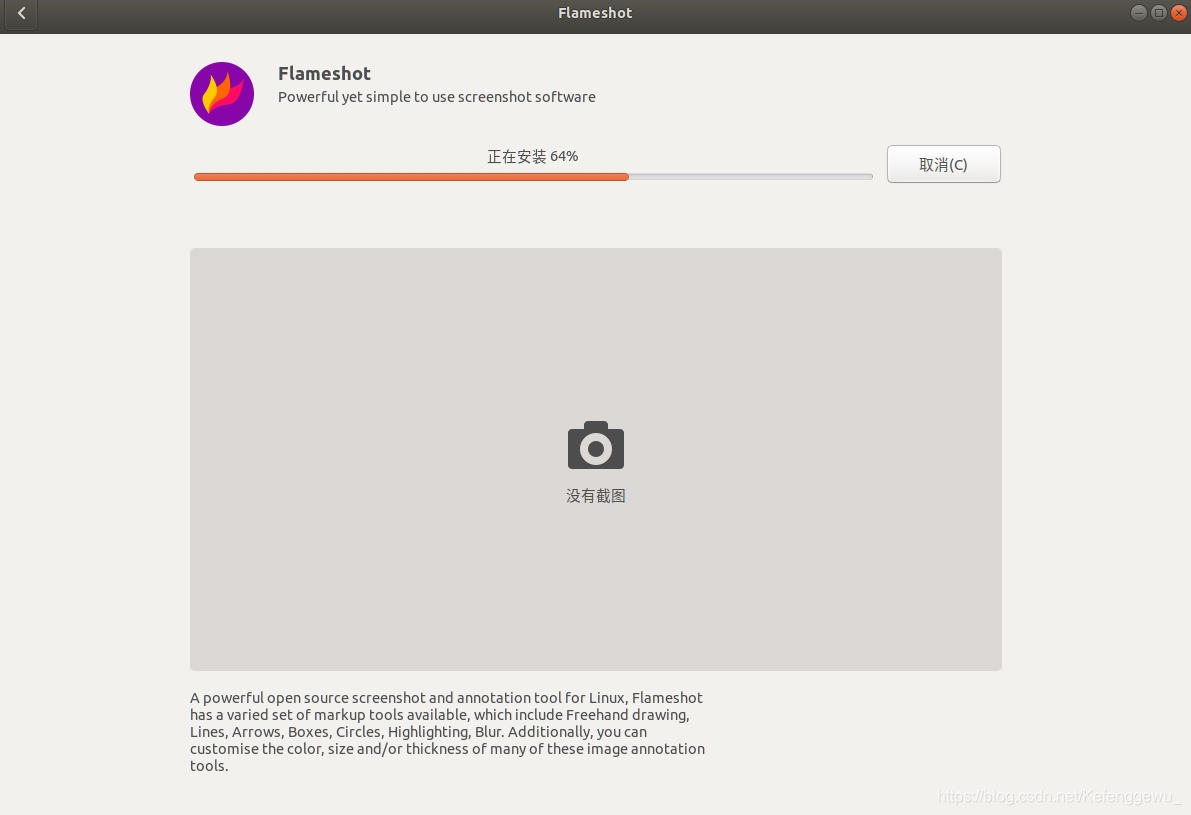1191x815 pixels.
Task: Go back using the header arrow
Action: (x=21, y=14)
